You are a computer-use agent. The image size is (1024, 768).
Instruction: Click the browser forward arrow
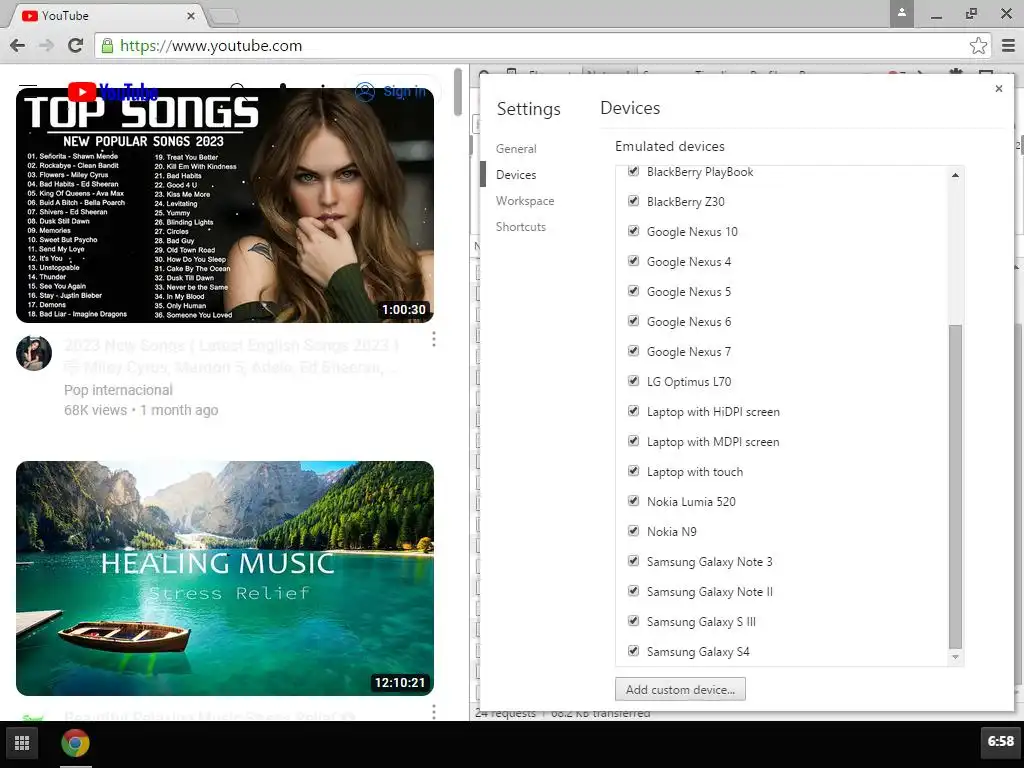pos(46,45)
